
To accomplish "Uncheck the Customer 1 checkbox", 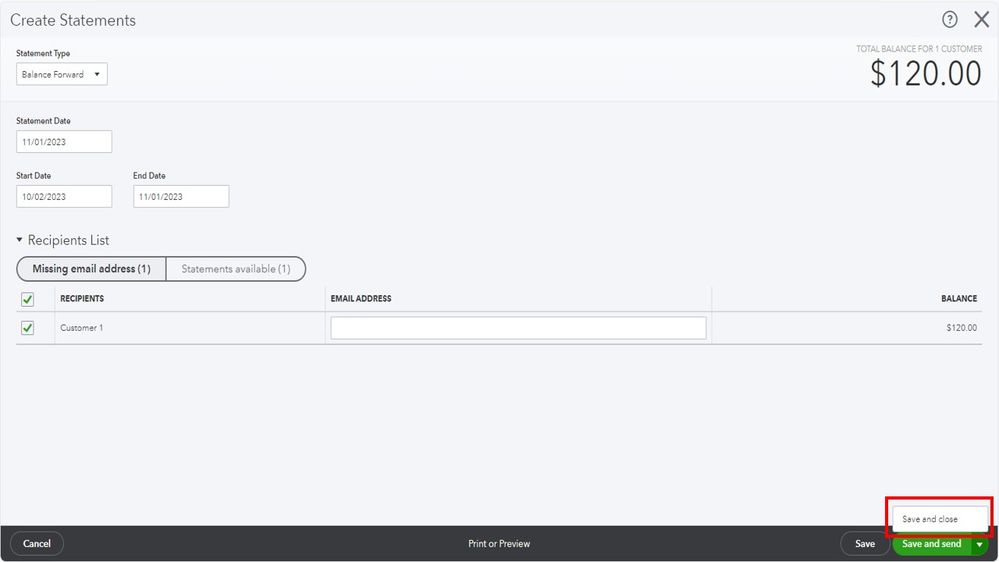I will point(27,328).
